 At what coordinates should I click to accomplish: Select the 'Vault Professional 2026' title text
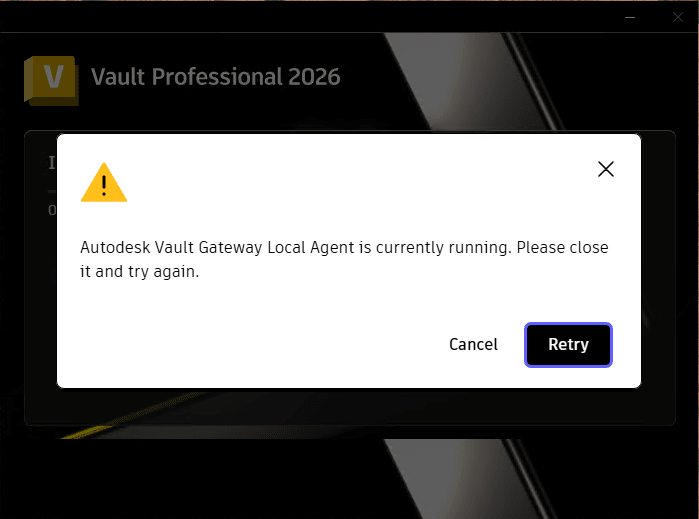[x=216, y=77]
